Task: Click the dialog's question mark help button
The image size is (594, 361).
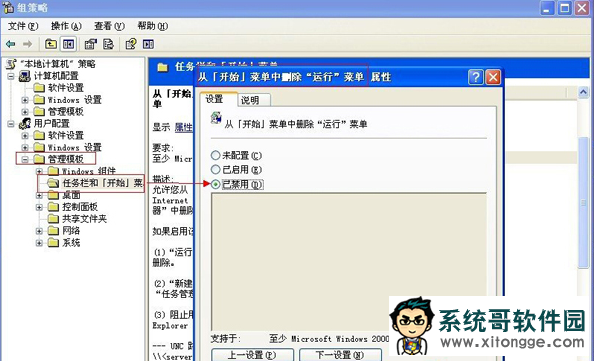Action: tap(475, 77)
